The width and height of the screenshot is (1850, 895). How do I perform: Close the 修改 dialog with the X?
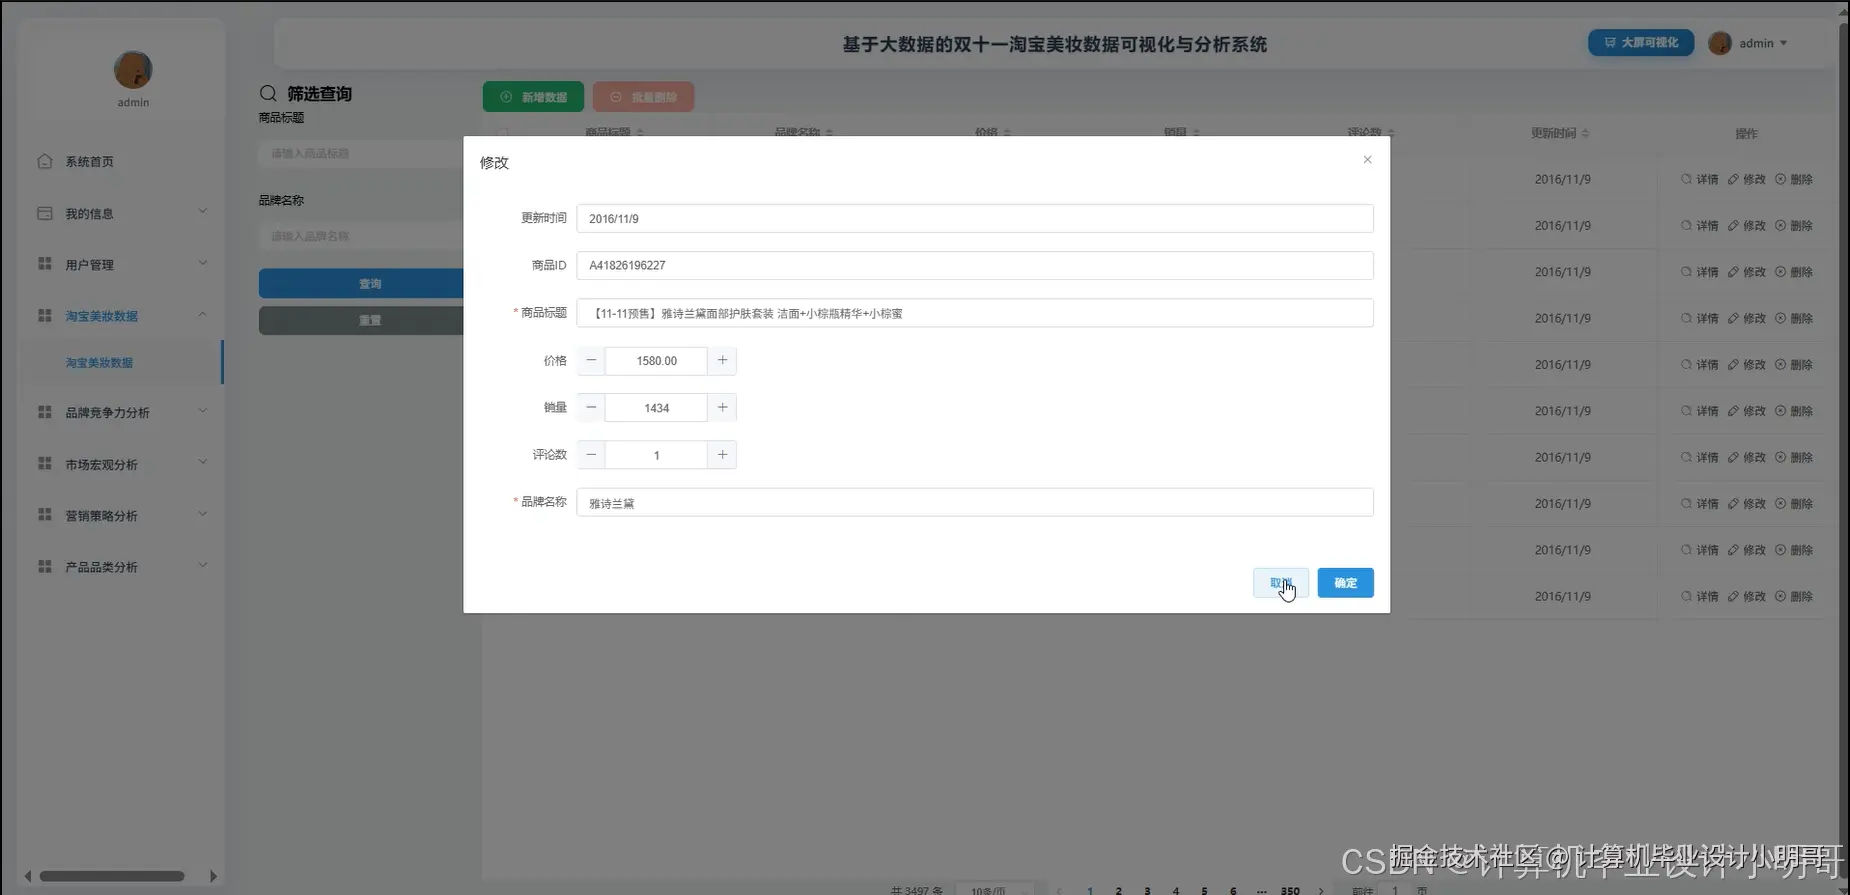(x=1367, y=160)
